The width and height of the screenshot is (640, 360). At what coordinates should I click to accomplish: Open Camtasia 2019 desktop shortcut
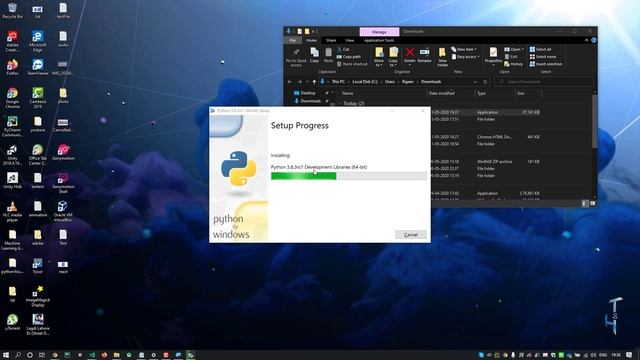pos(38,98)
